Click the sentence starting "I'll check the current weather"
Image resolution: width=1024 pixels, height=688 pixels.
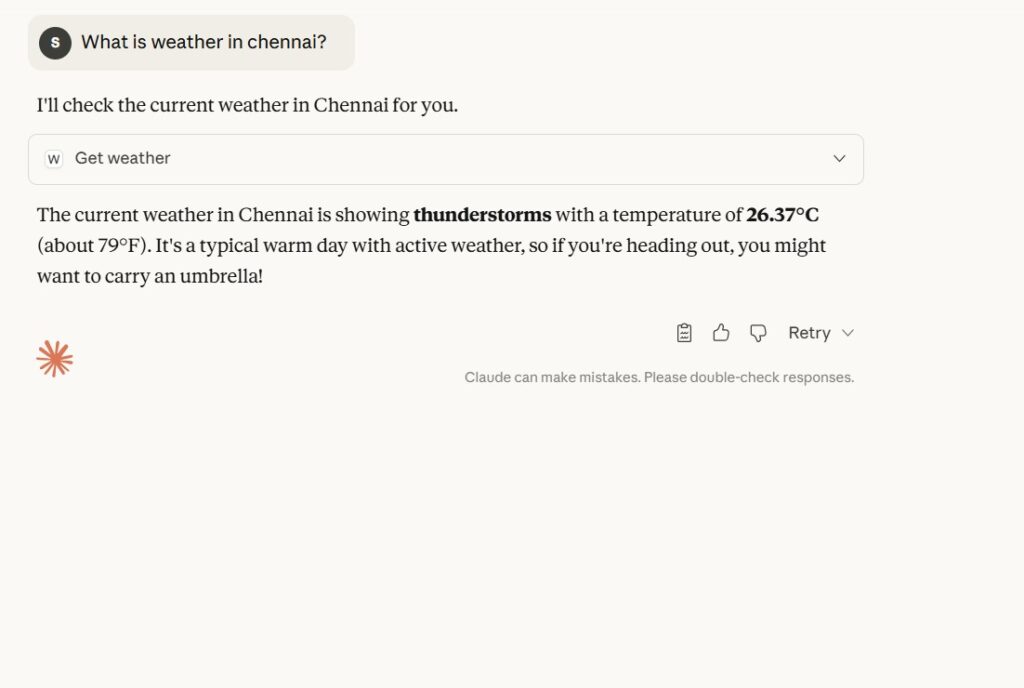point(247,105)
